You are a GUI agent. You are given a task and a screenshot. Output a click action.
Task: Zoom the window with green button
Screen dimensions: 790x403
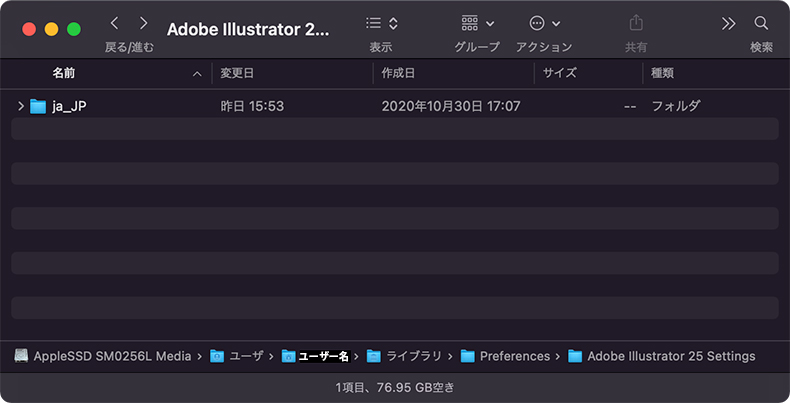coord(74,29)
